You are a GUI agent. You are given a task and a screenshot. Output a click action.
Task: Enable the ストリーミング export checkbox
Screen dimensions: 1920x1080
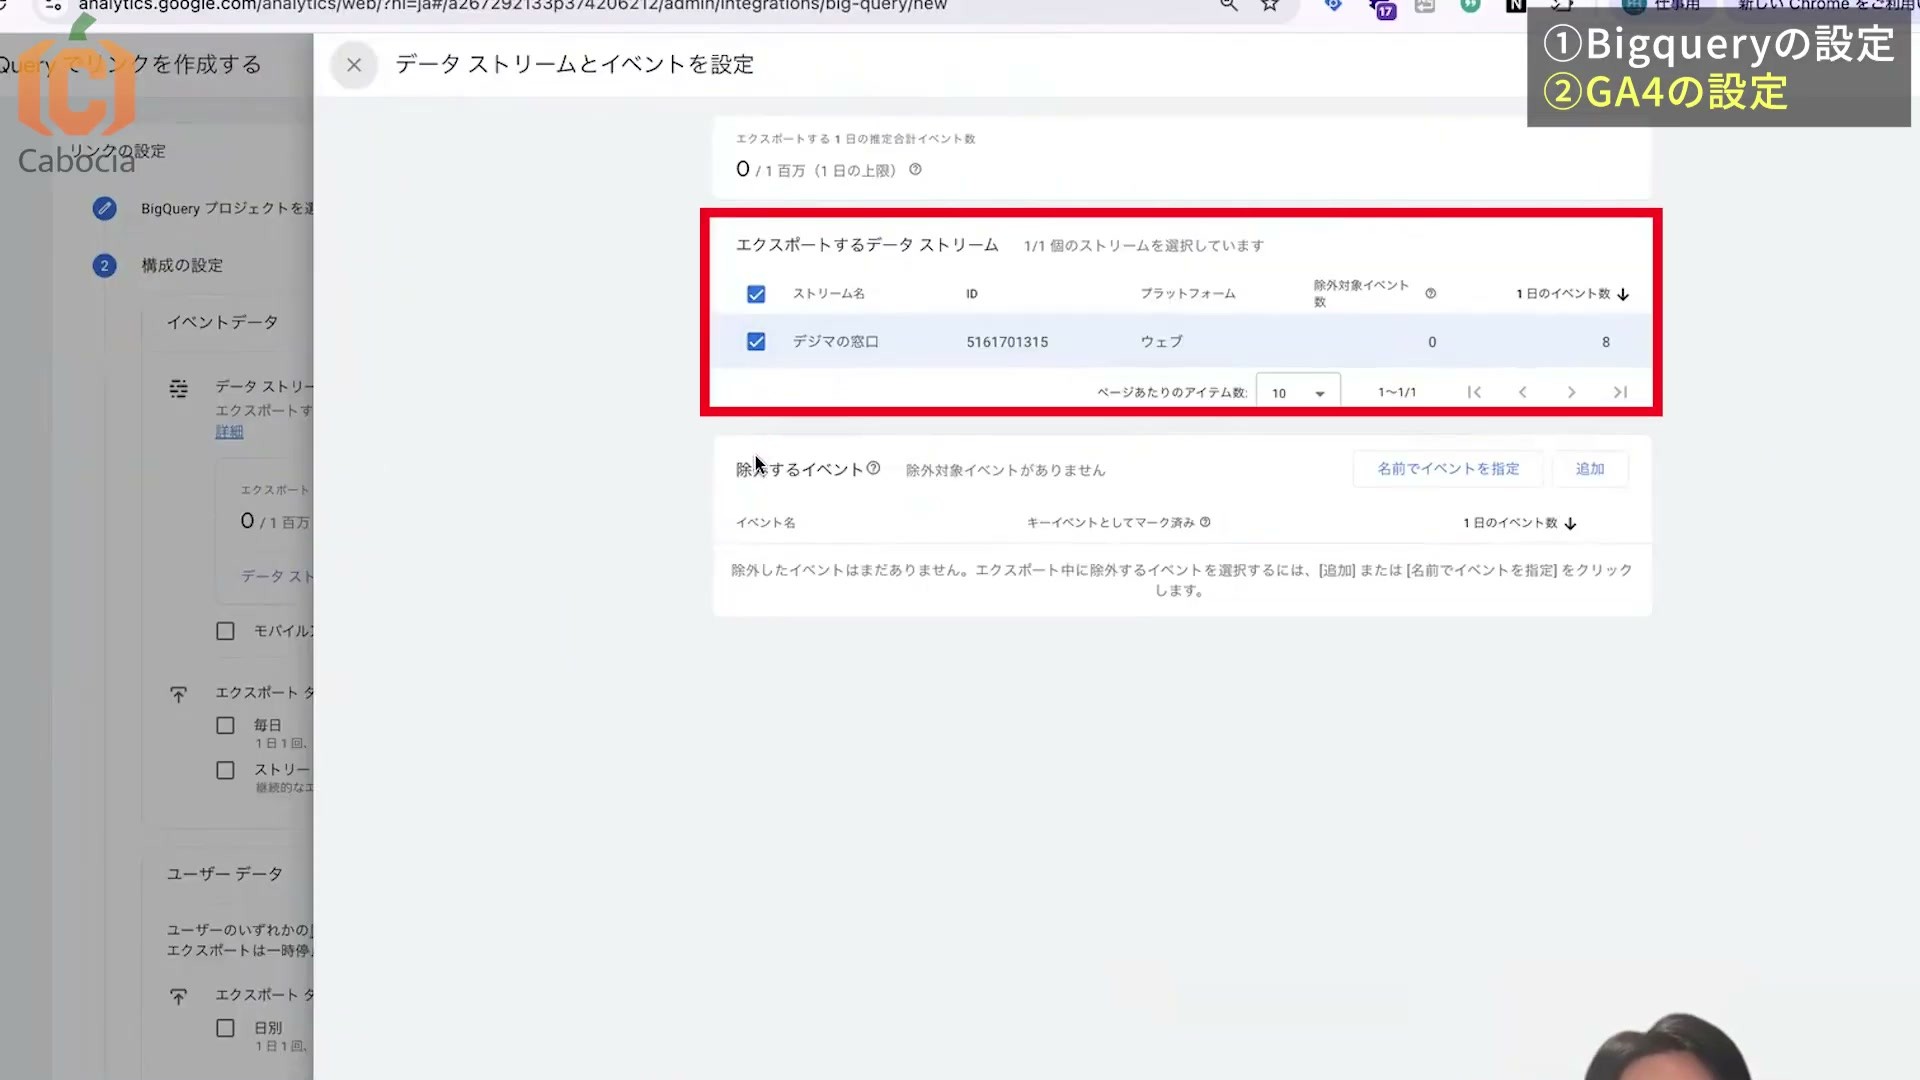(226, 771)
